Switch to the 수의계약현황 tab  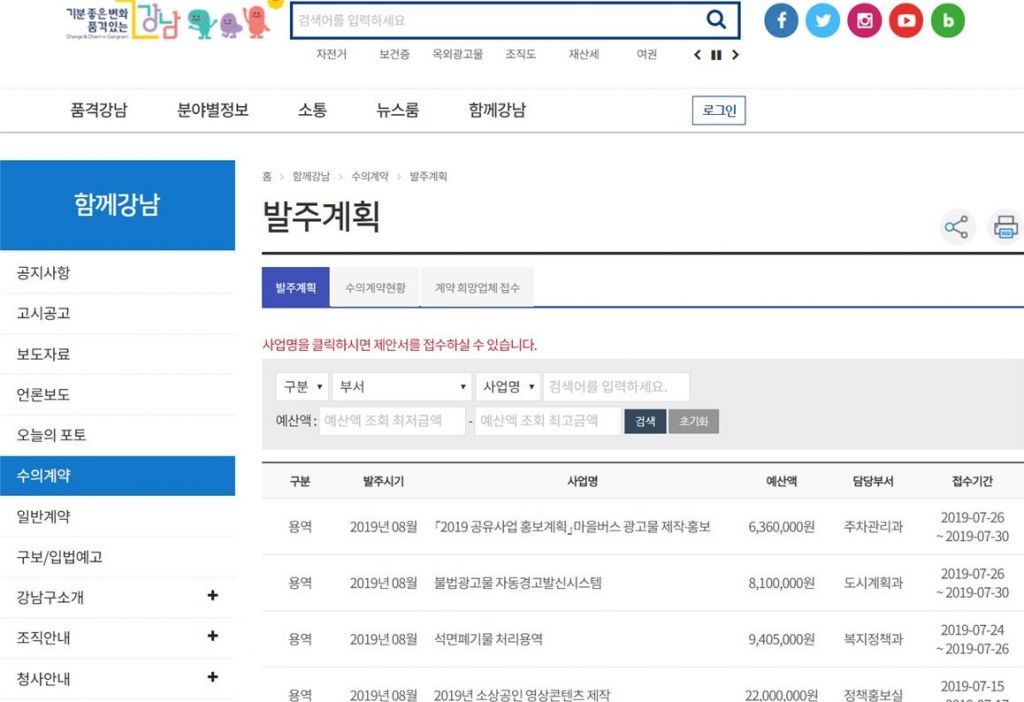375,288
